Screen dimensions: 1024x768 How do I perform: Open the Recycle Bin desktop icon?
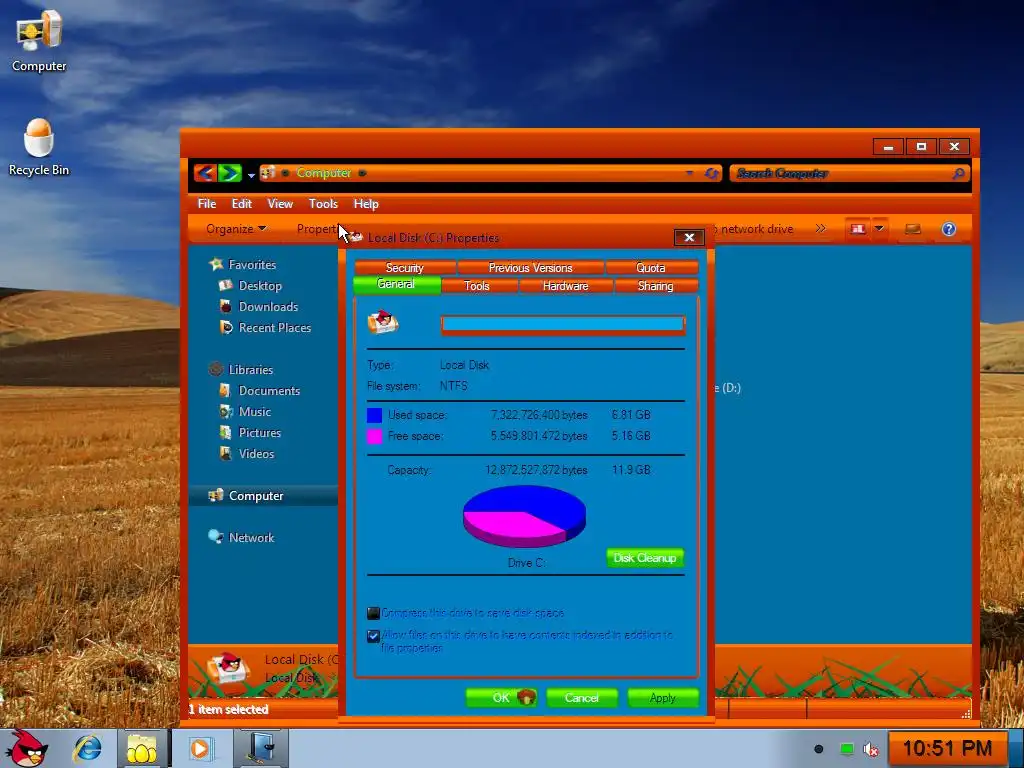(x=39, y=147)
